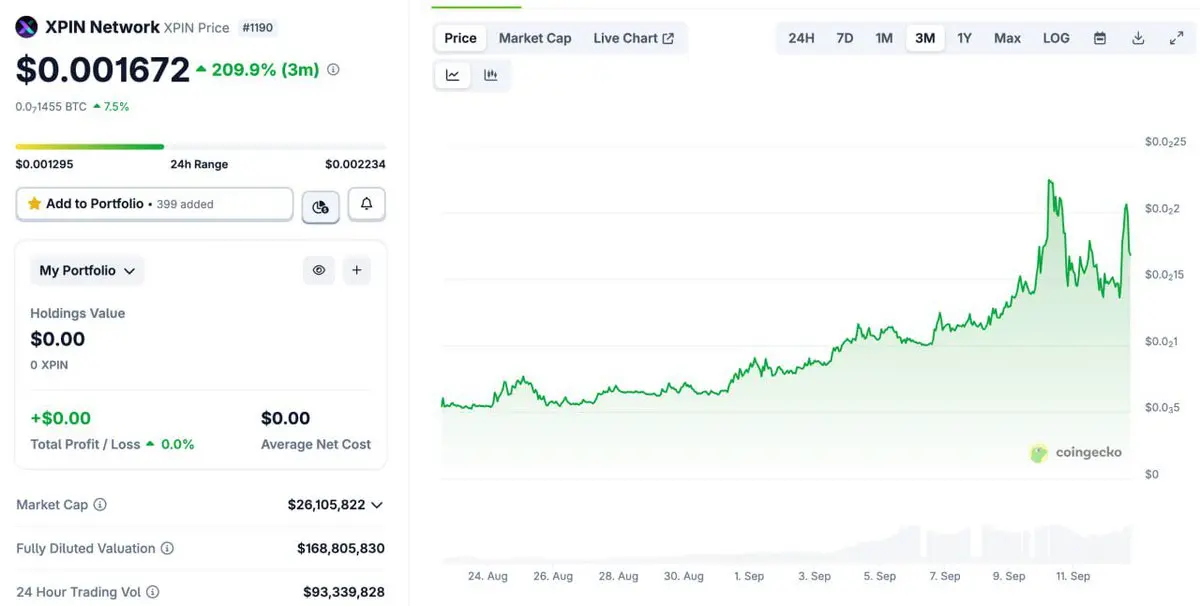The height and width of the screenshot is (606, 1200).
Task: Select the Price tab
Action: click(460, 38)
